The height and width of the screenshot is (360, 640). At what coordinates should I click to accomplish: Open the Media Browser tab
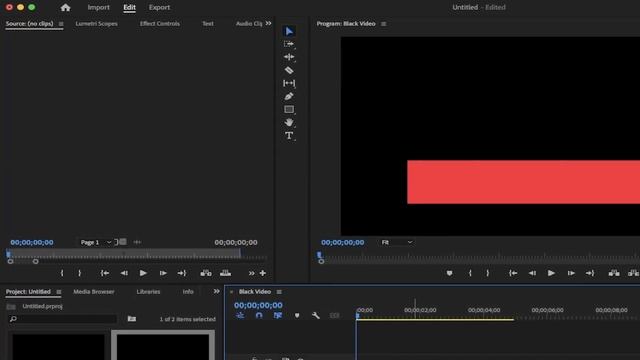pos(94,292)
